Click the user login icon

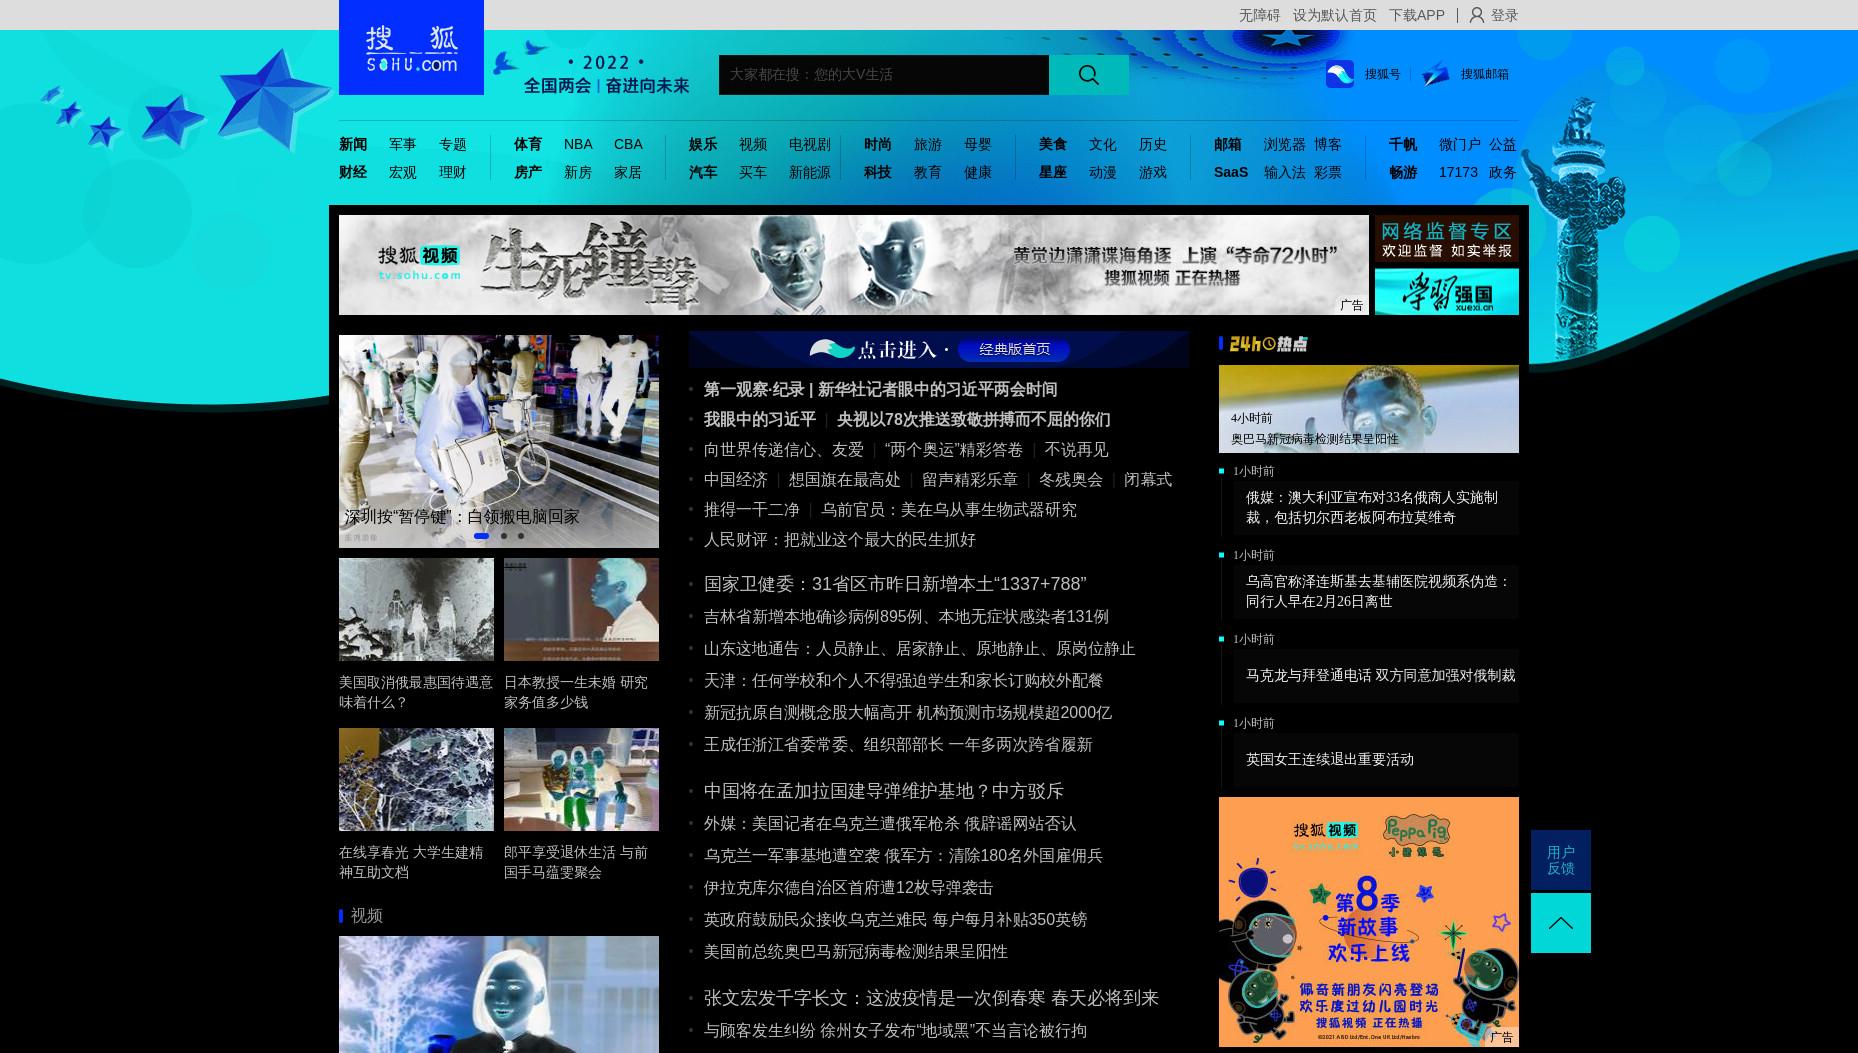1476,15
